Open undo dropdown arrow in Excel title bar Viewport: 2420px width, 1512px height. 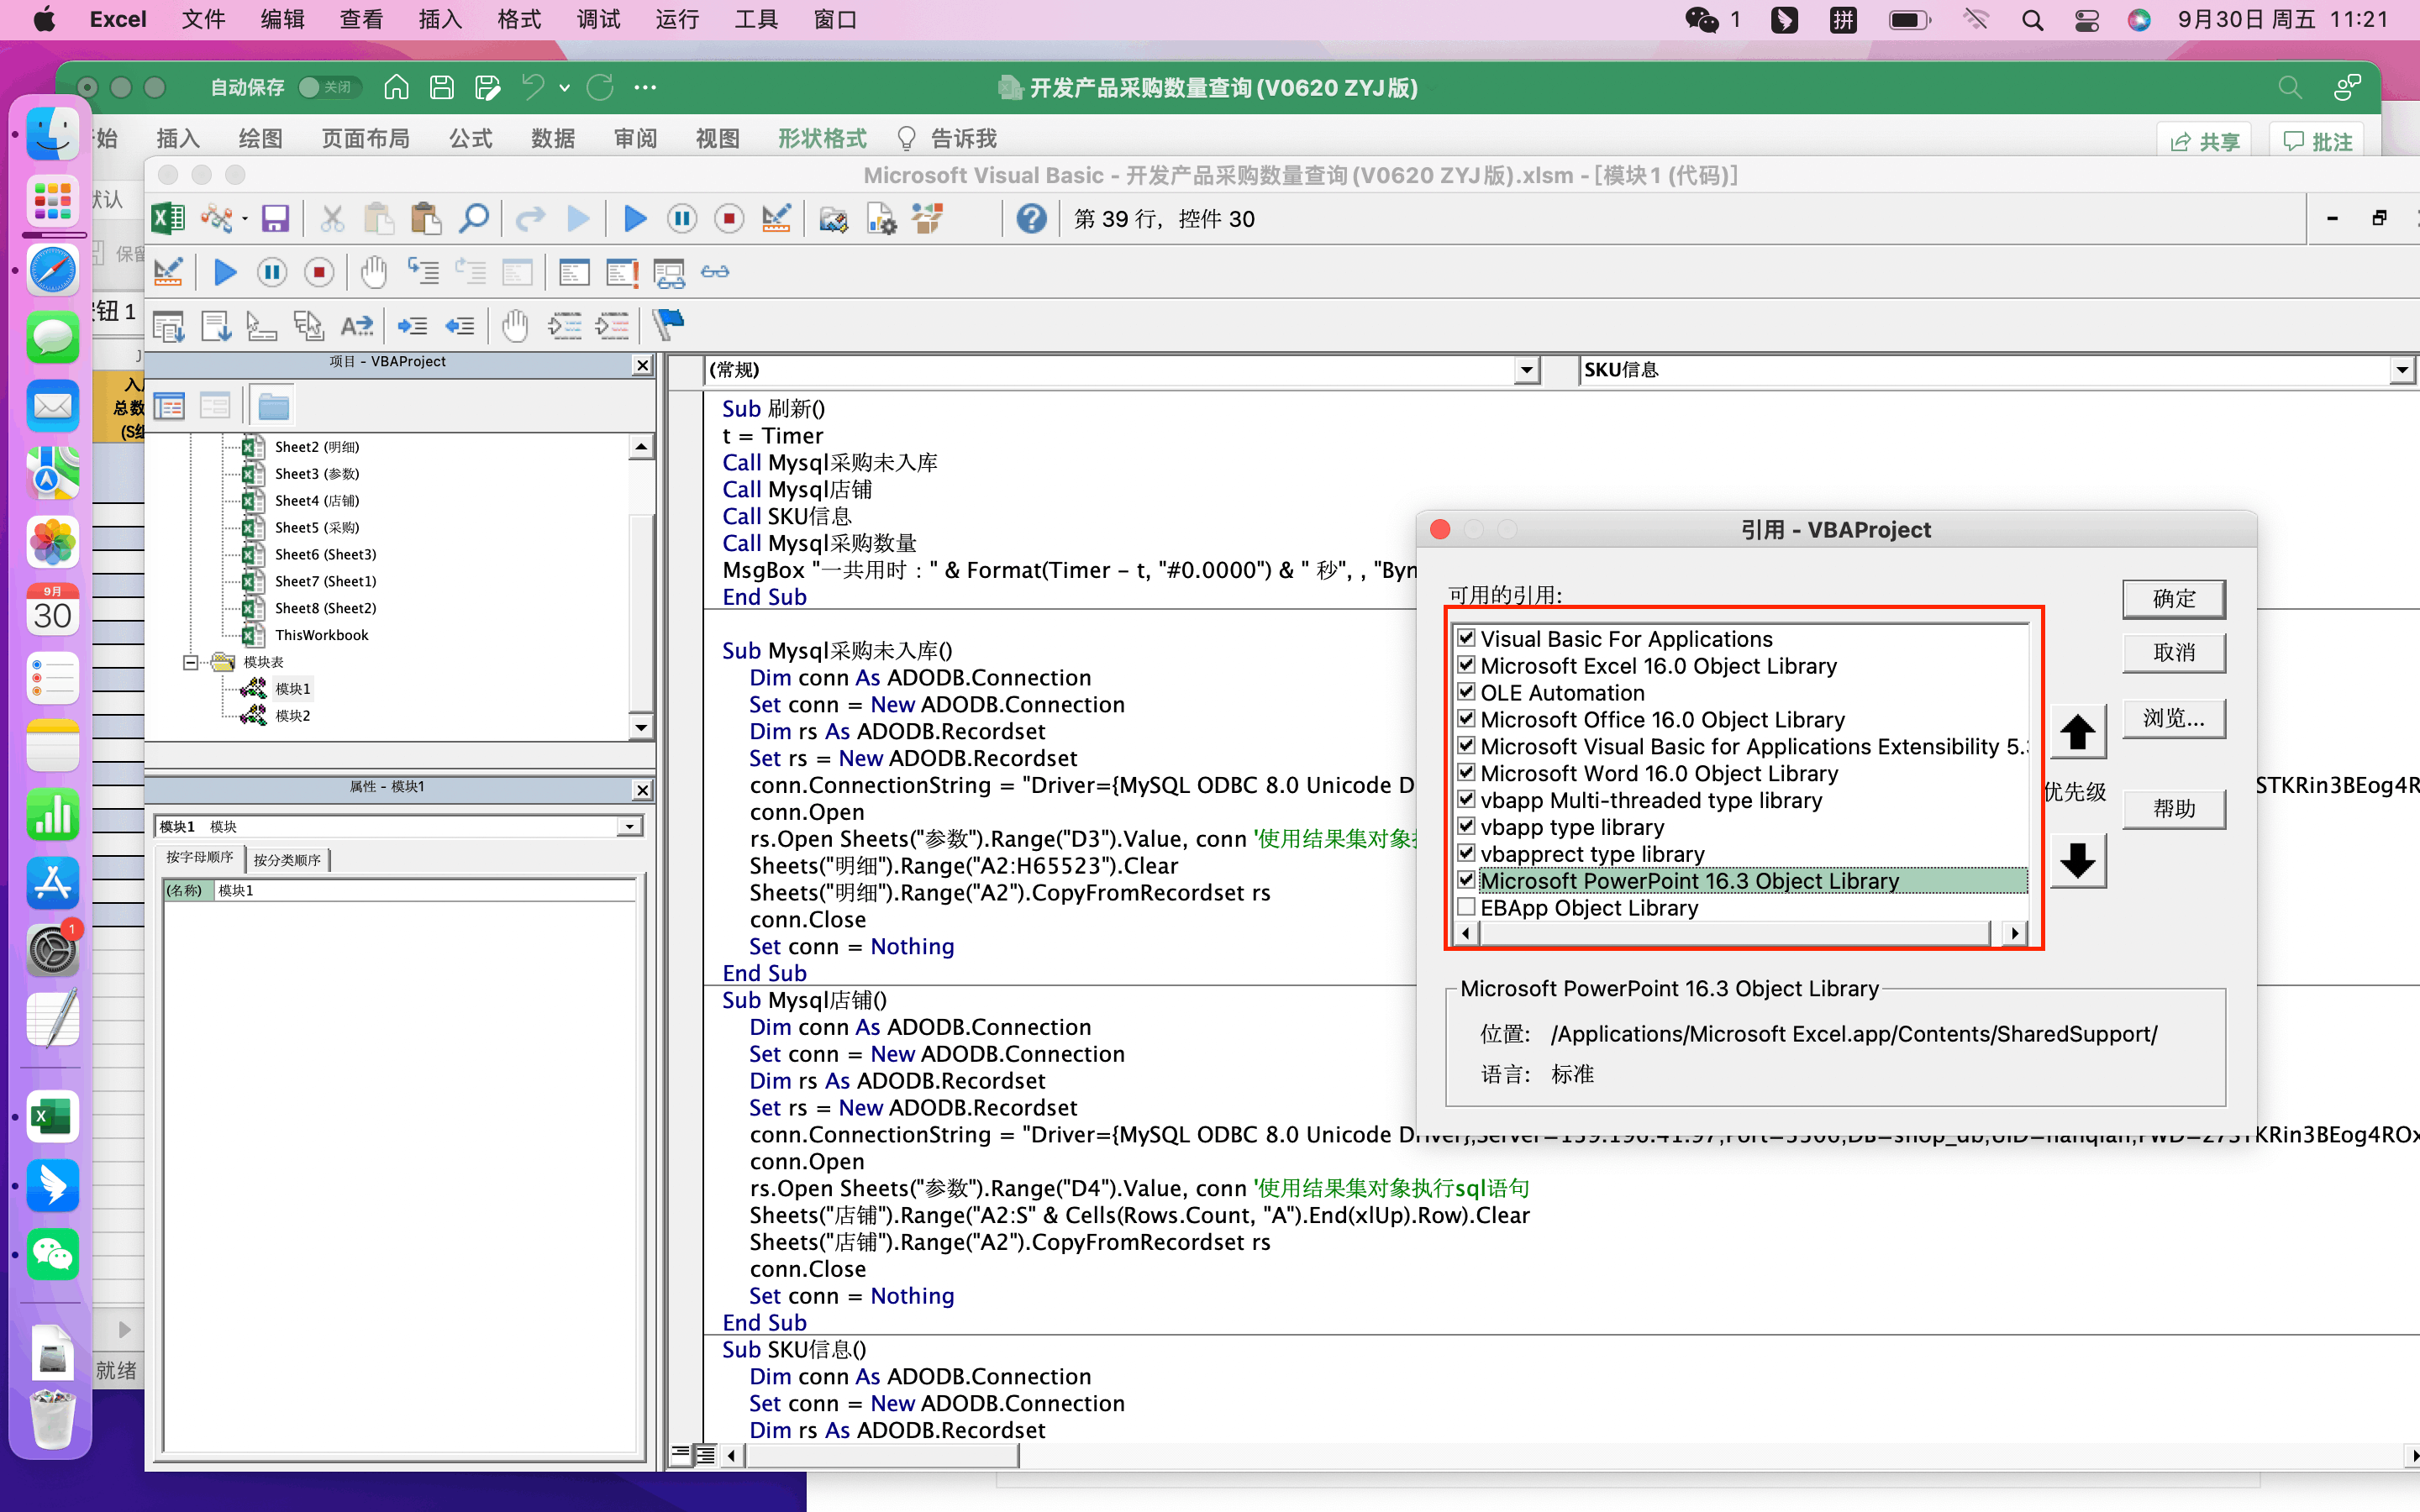click(564, 87)
